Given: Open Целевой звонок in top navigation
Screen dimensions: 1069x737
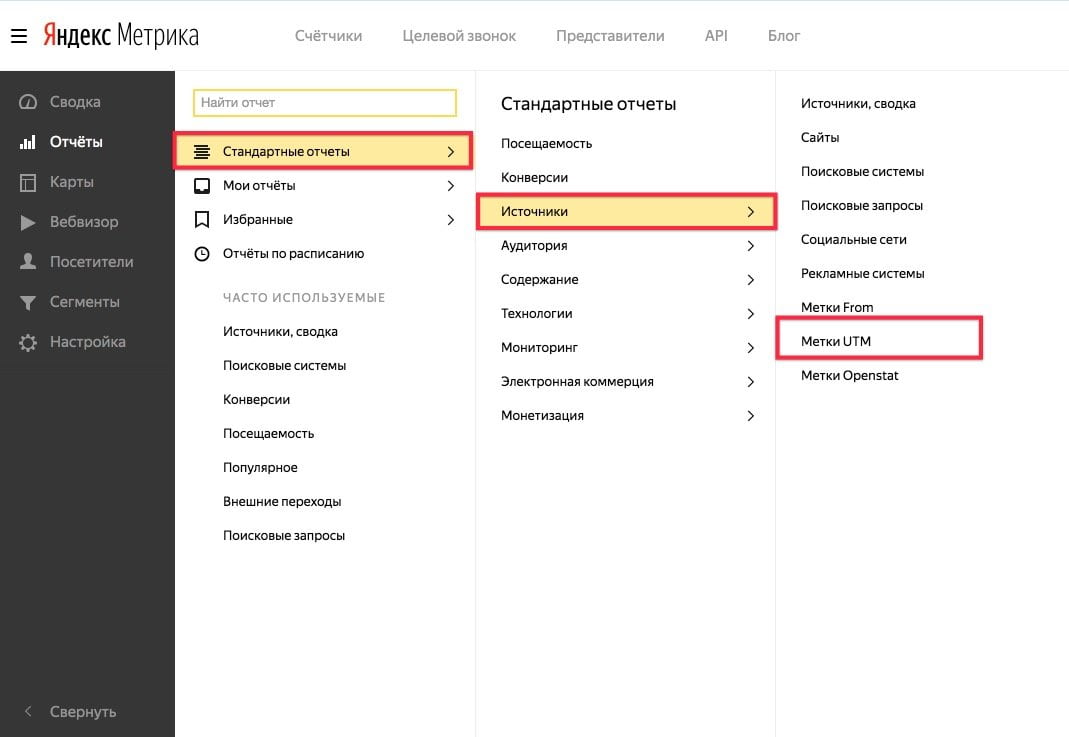Looking at the screenshot, I should click(459, 36).
